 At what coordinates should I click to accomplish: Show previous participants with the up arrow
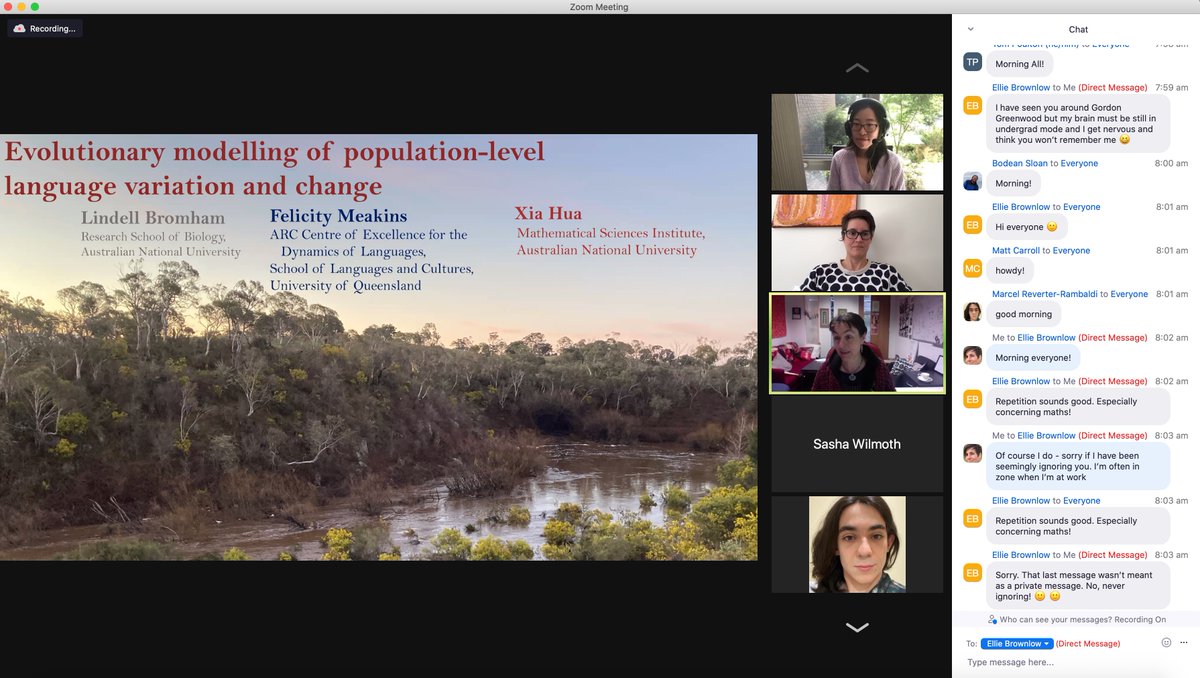click(x=857, y=68)
